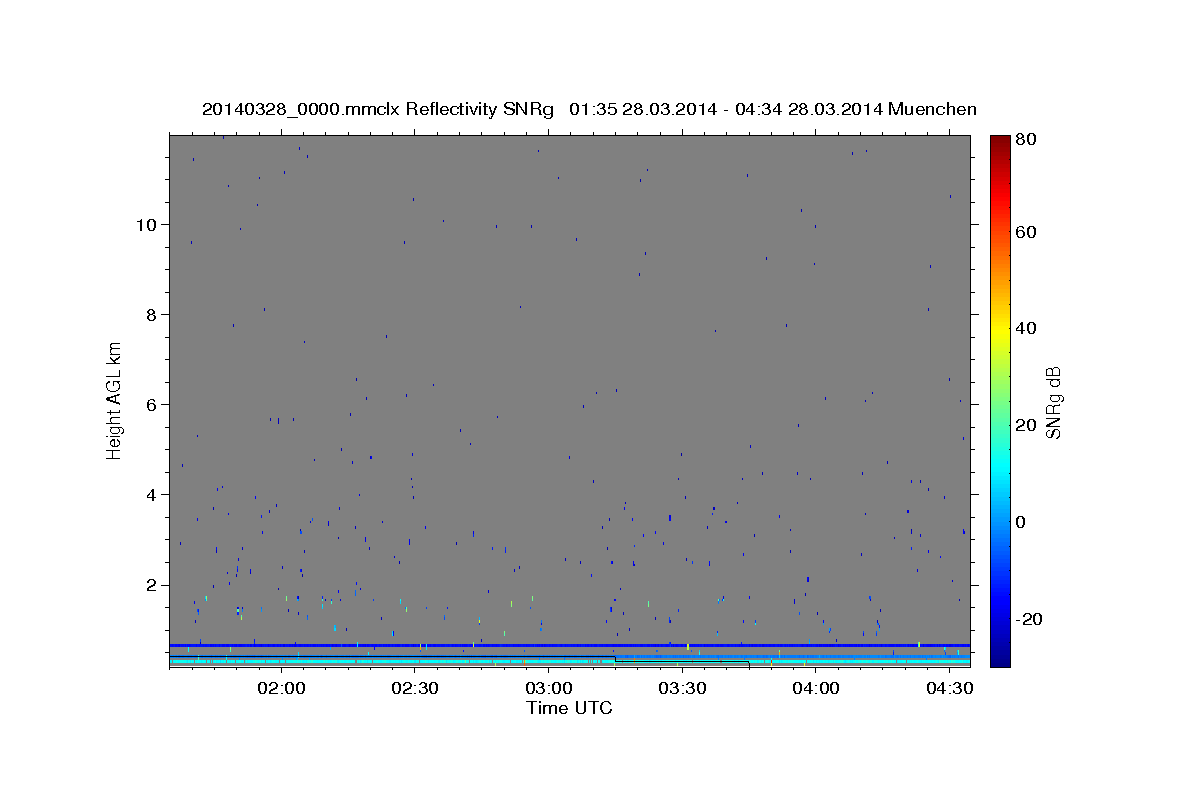Click the plot title text starting with 20140328_0000.mmclx
The image size is (1200, 800).
pyautogui.click(x=589, y=109)
